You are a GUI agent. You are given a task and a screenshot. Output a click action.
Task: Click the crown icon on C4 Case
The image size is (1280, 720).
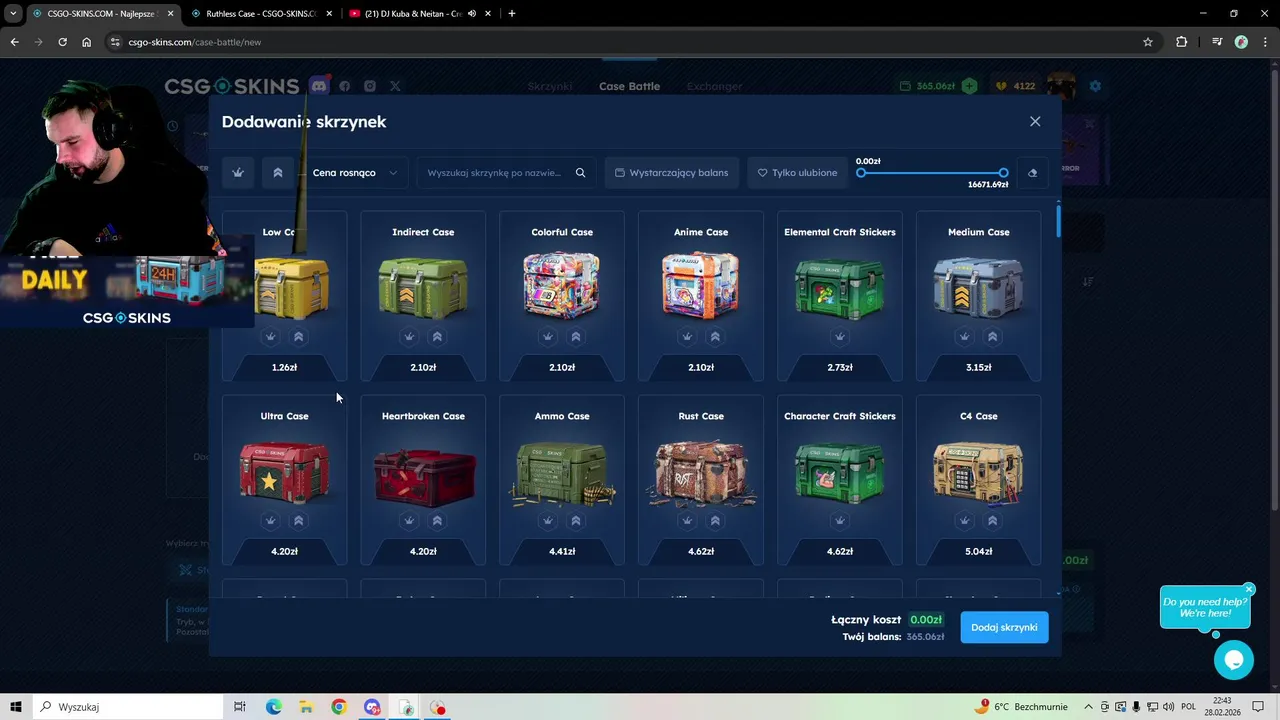(965, 521)
